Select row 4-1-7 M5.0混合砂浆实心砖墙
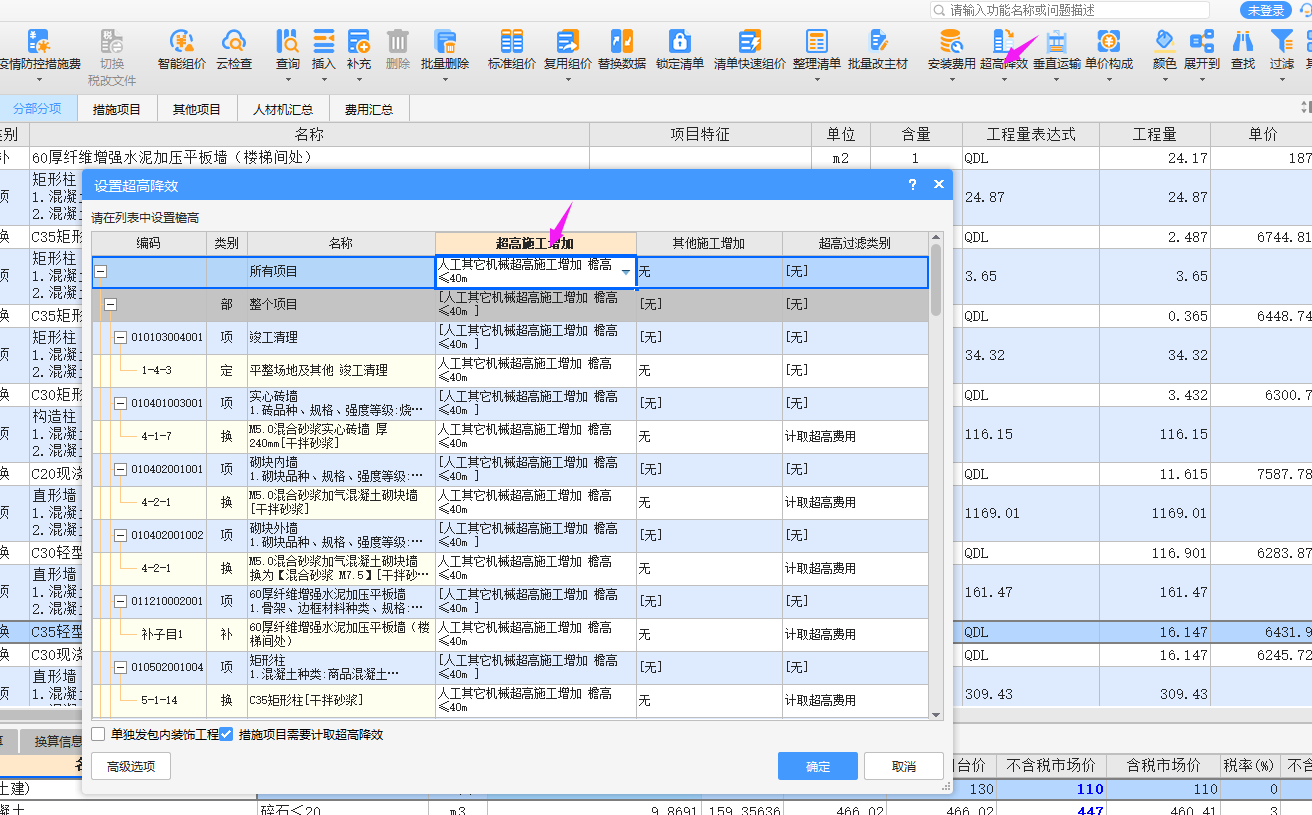The height and width of the screenshot is (815, 1312). (x=510, y=436)
